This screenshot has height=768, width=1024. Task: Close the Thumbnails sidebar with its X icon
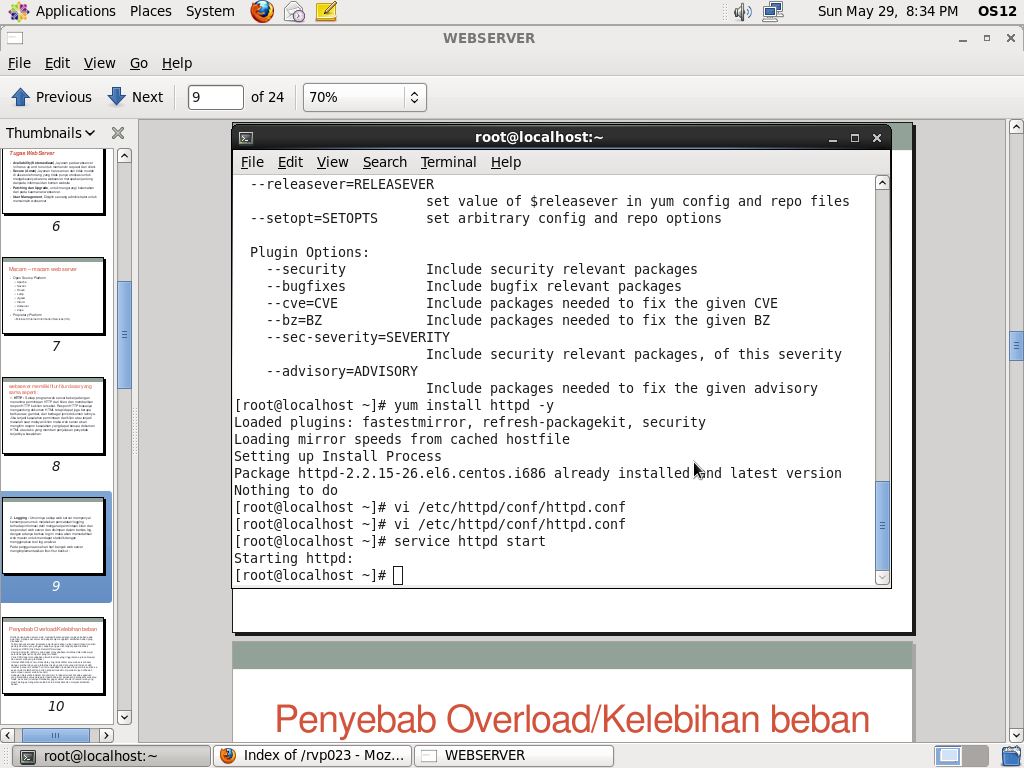pos(117,132)
